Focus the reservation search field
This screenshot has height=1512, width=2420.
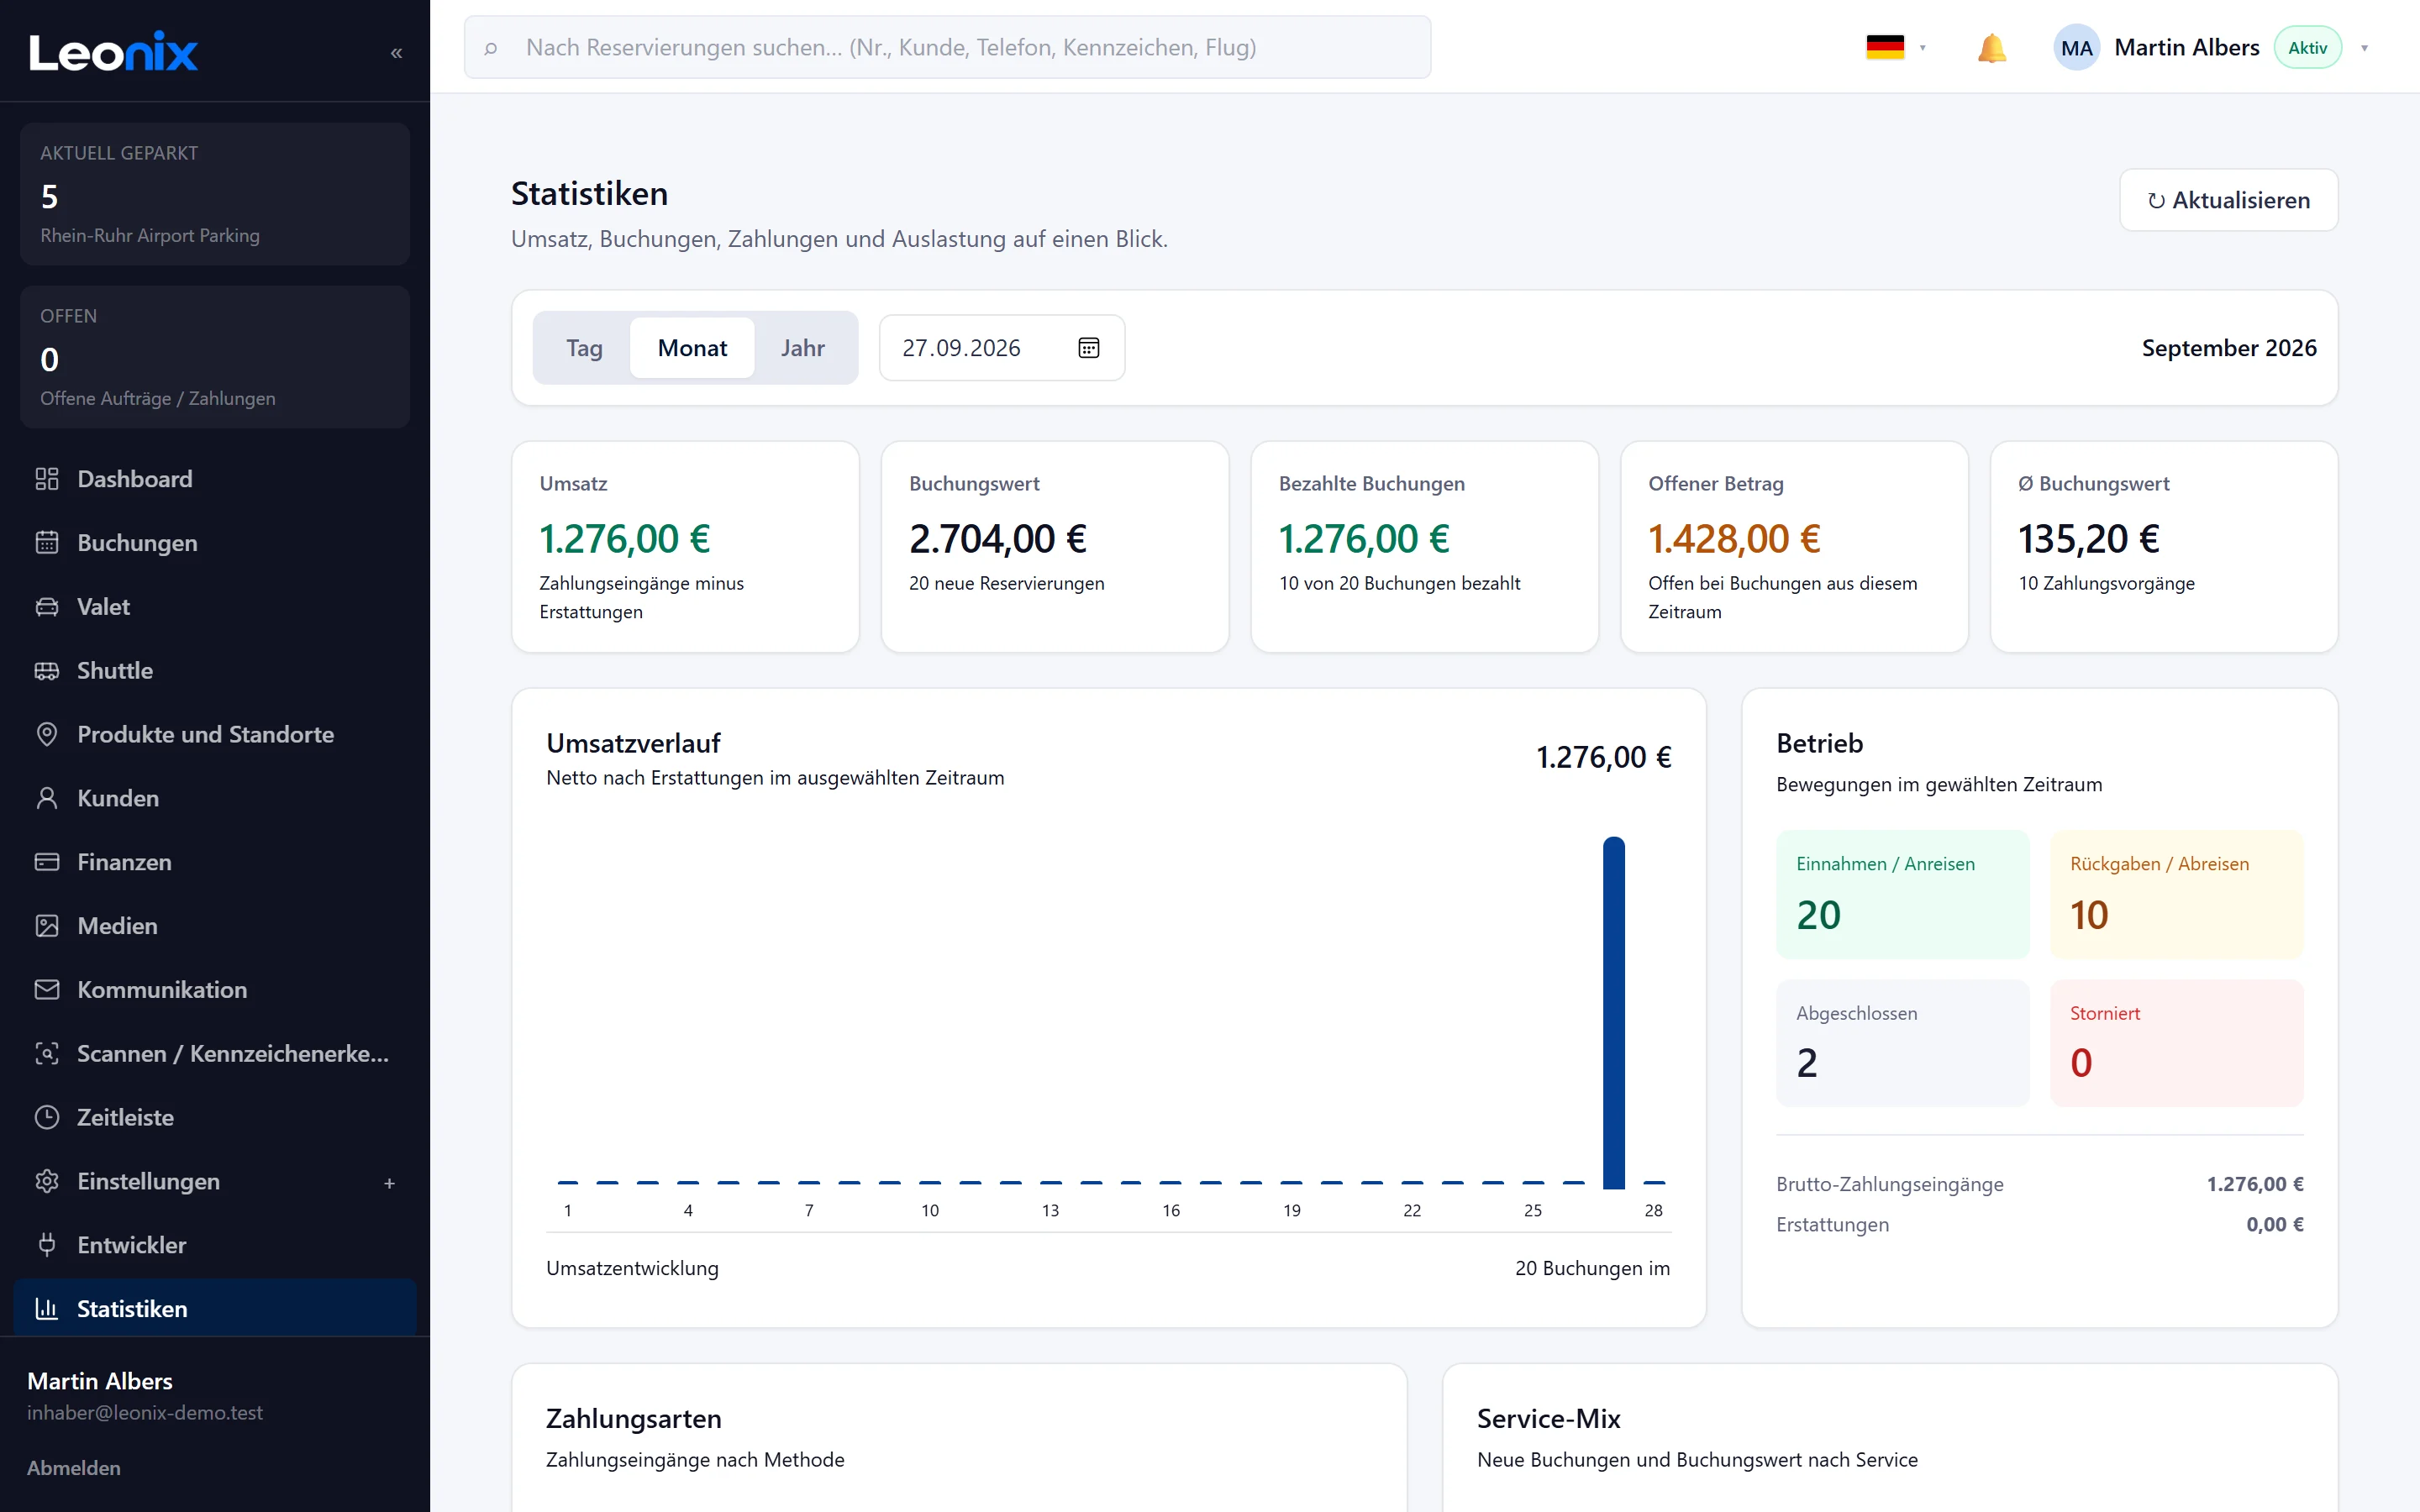[x=947, y=47]
